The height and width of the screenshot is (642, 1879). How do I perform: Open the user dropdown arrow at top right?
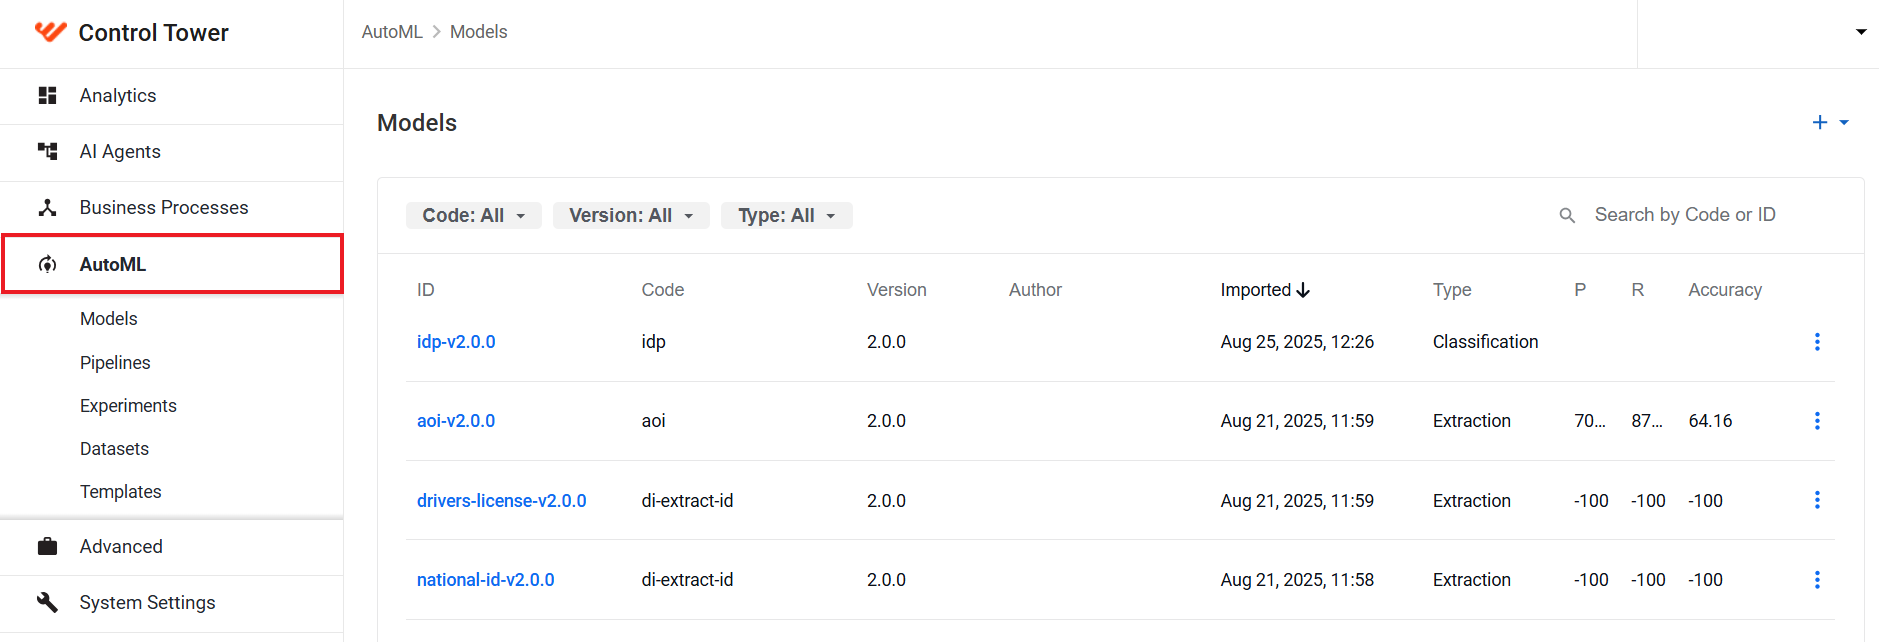click(1861, 32)
